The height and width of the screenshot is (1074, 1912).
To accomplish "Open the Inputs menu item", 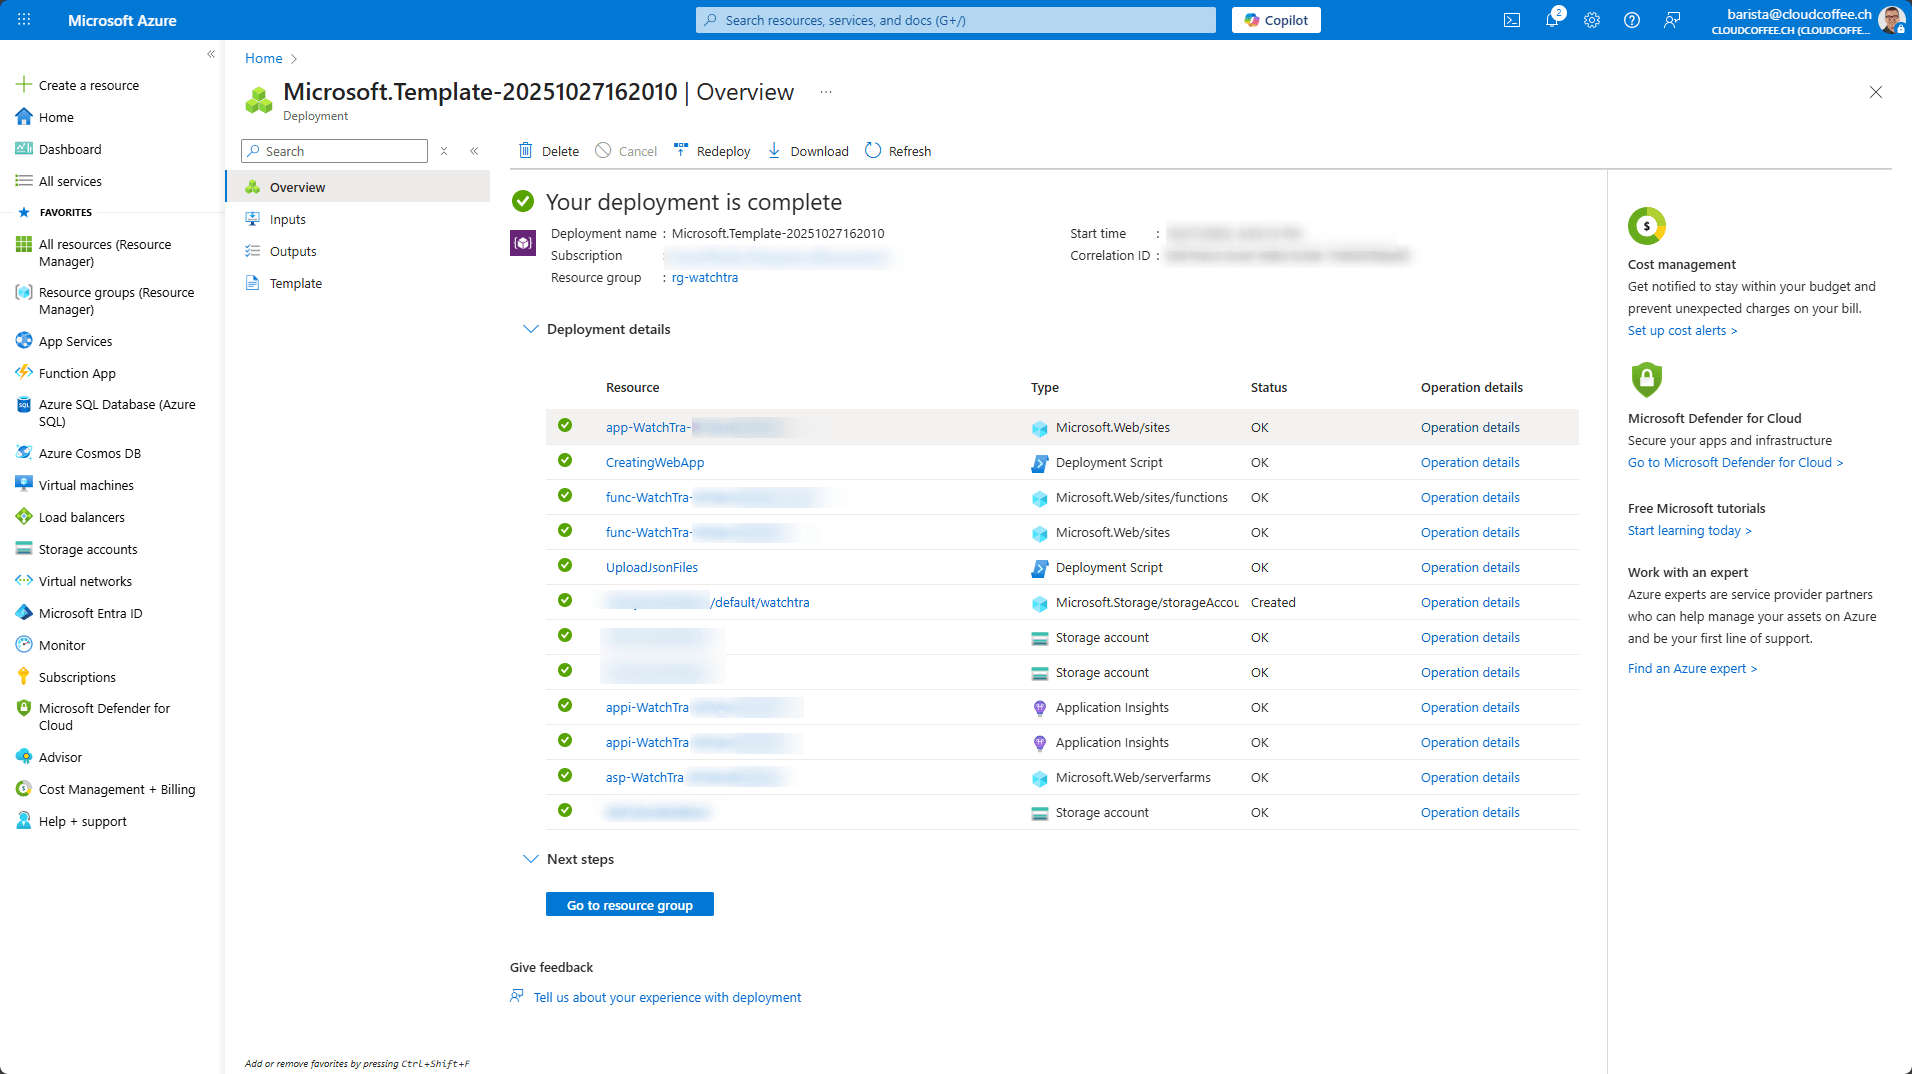I will pos(287,219).
